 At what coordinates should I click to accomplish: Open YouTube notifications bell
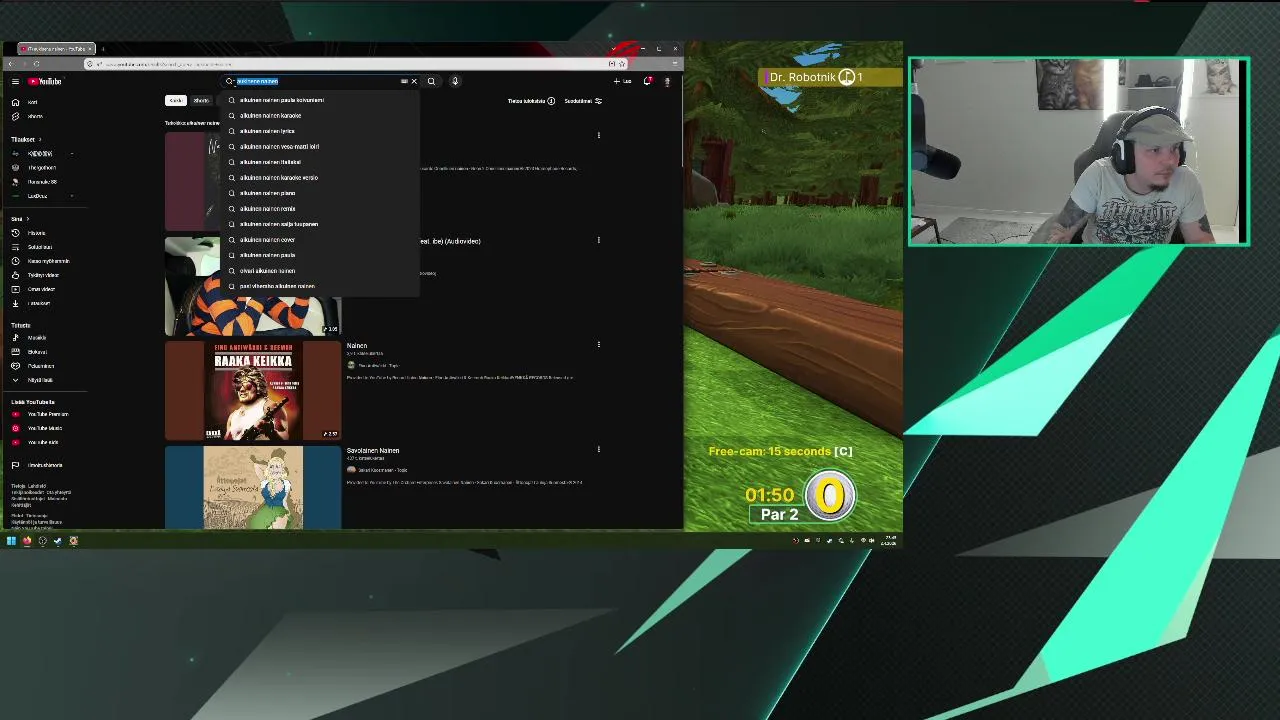[x=647, y=81]
